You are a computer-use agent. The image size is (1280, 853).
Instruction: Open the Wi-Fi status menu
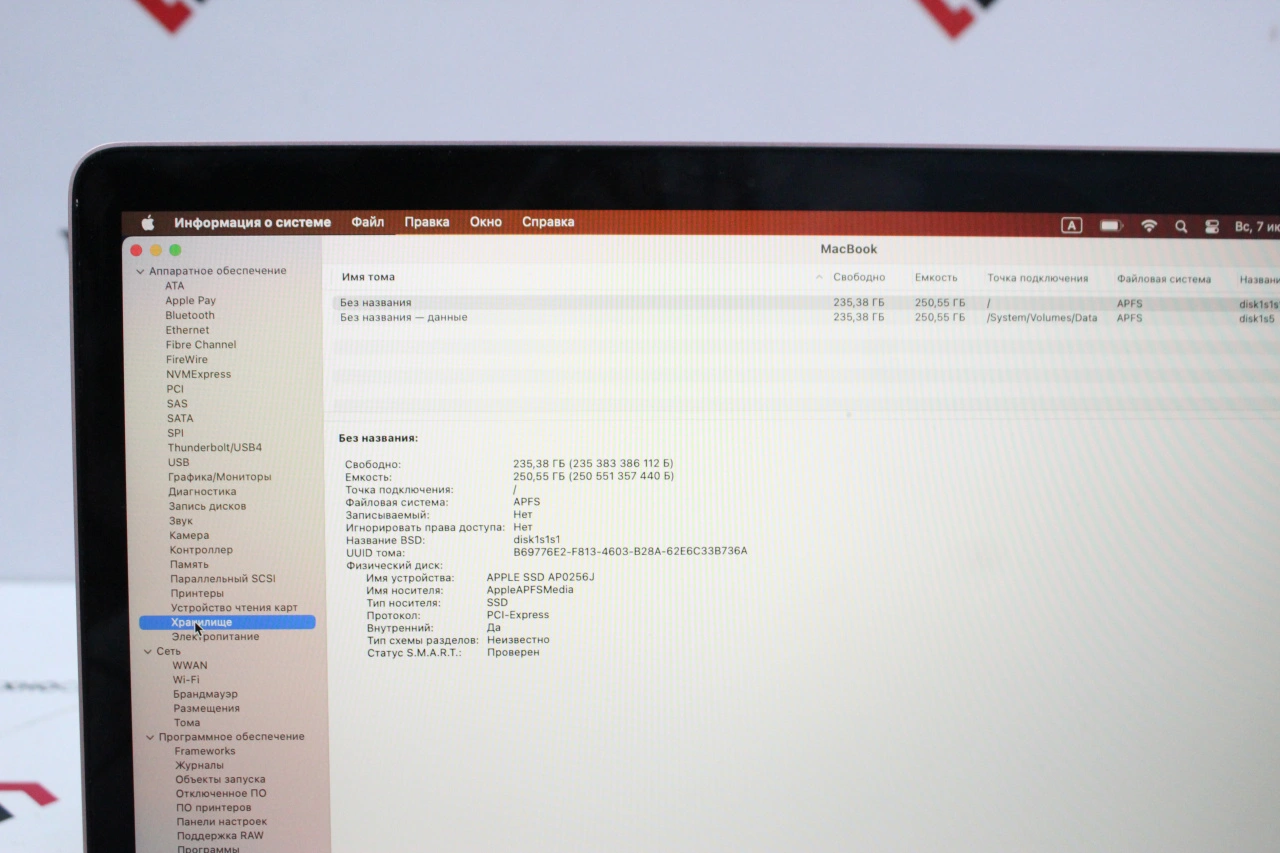point(1149,226)
